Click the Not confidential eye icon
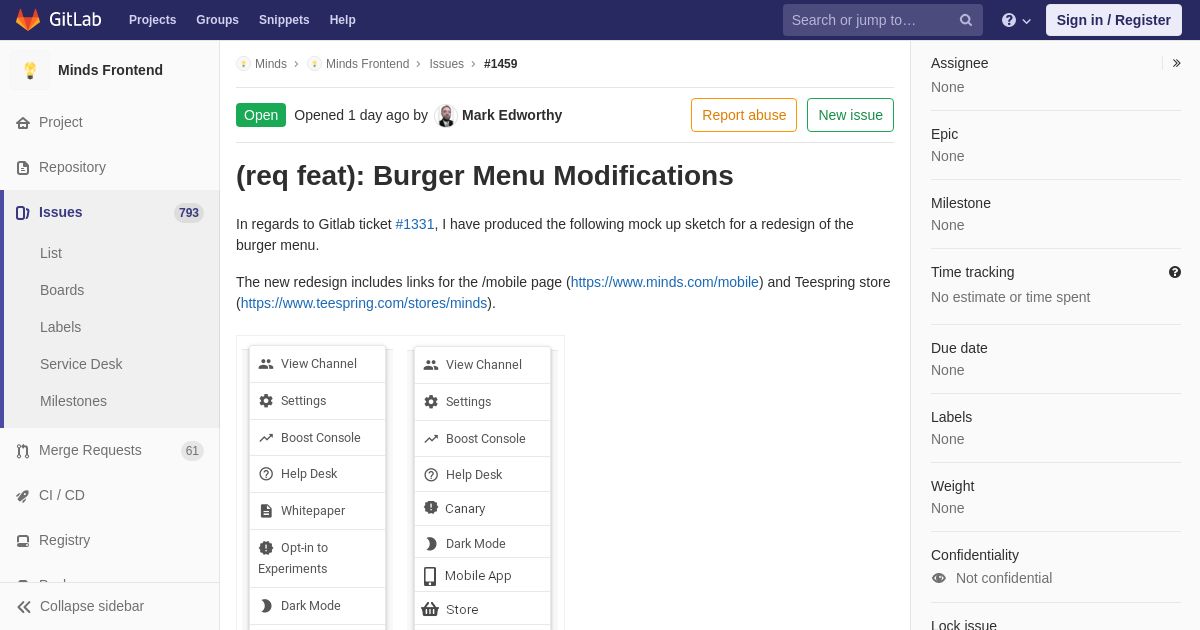1200x630 pixels. point(939,578)
